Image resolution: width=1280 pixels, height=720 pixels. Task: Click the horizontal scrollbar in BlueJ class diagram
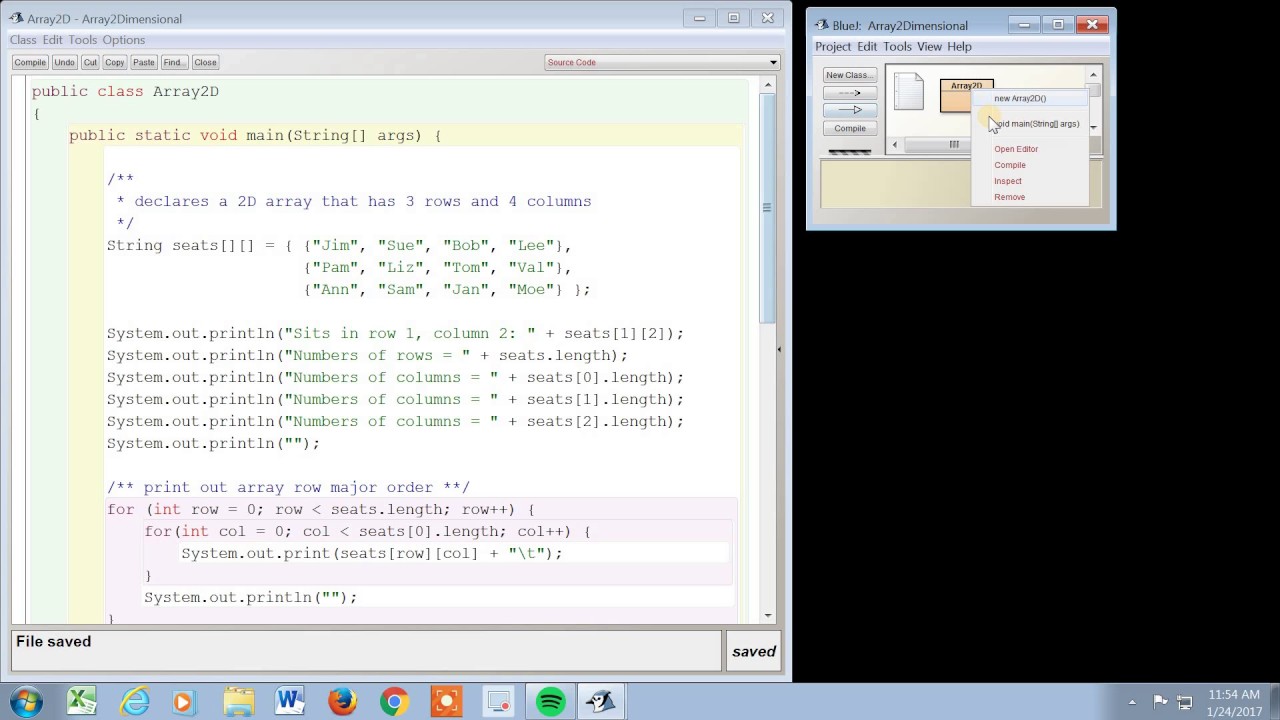pyautogui.click(x=954, y=145)
